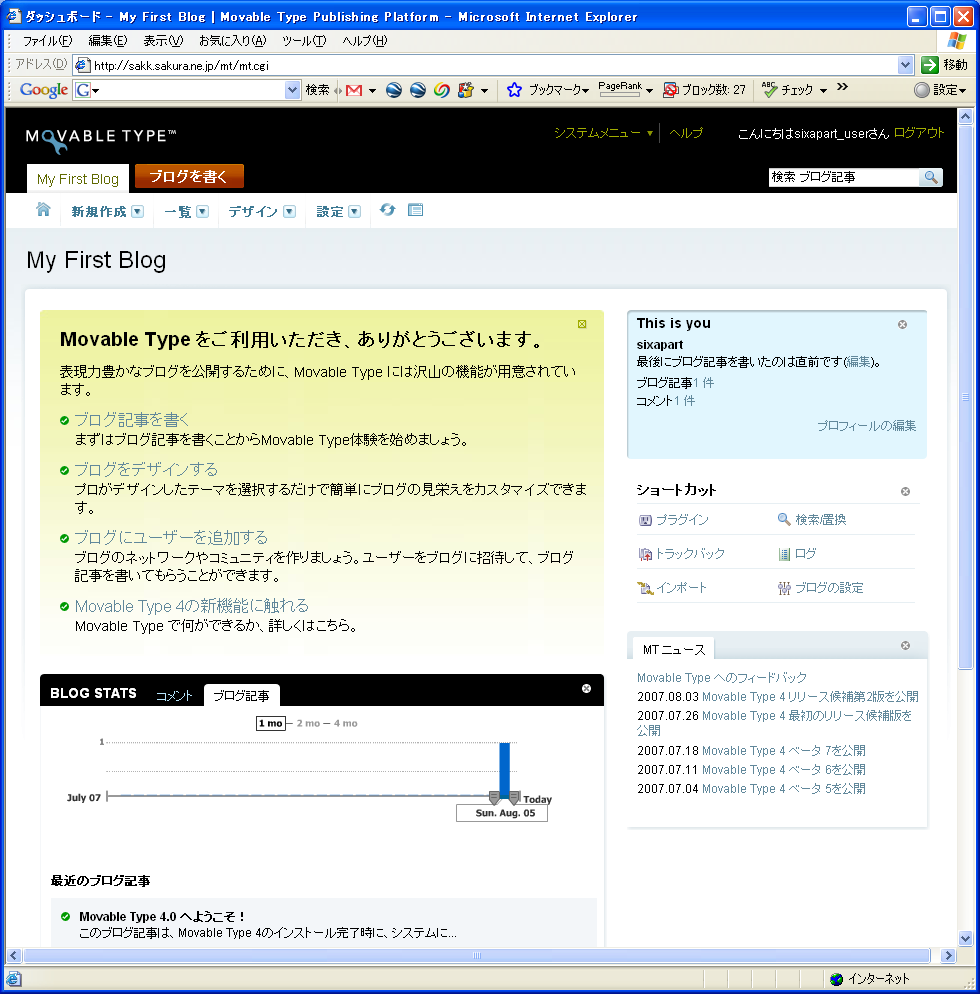Click the Movable Type logo
Image resolution: width=980 pixels, height=994 pixels.
click(x=101, y=139)
